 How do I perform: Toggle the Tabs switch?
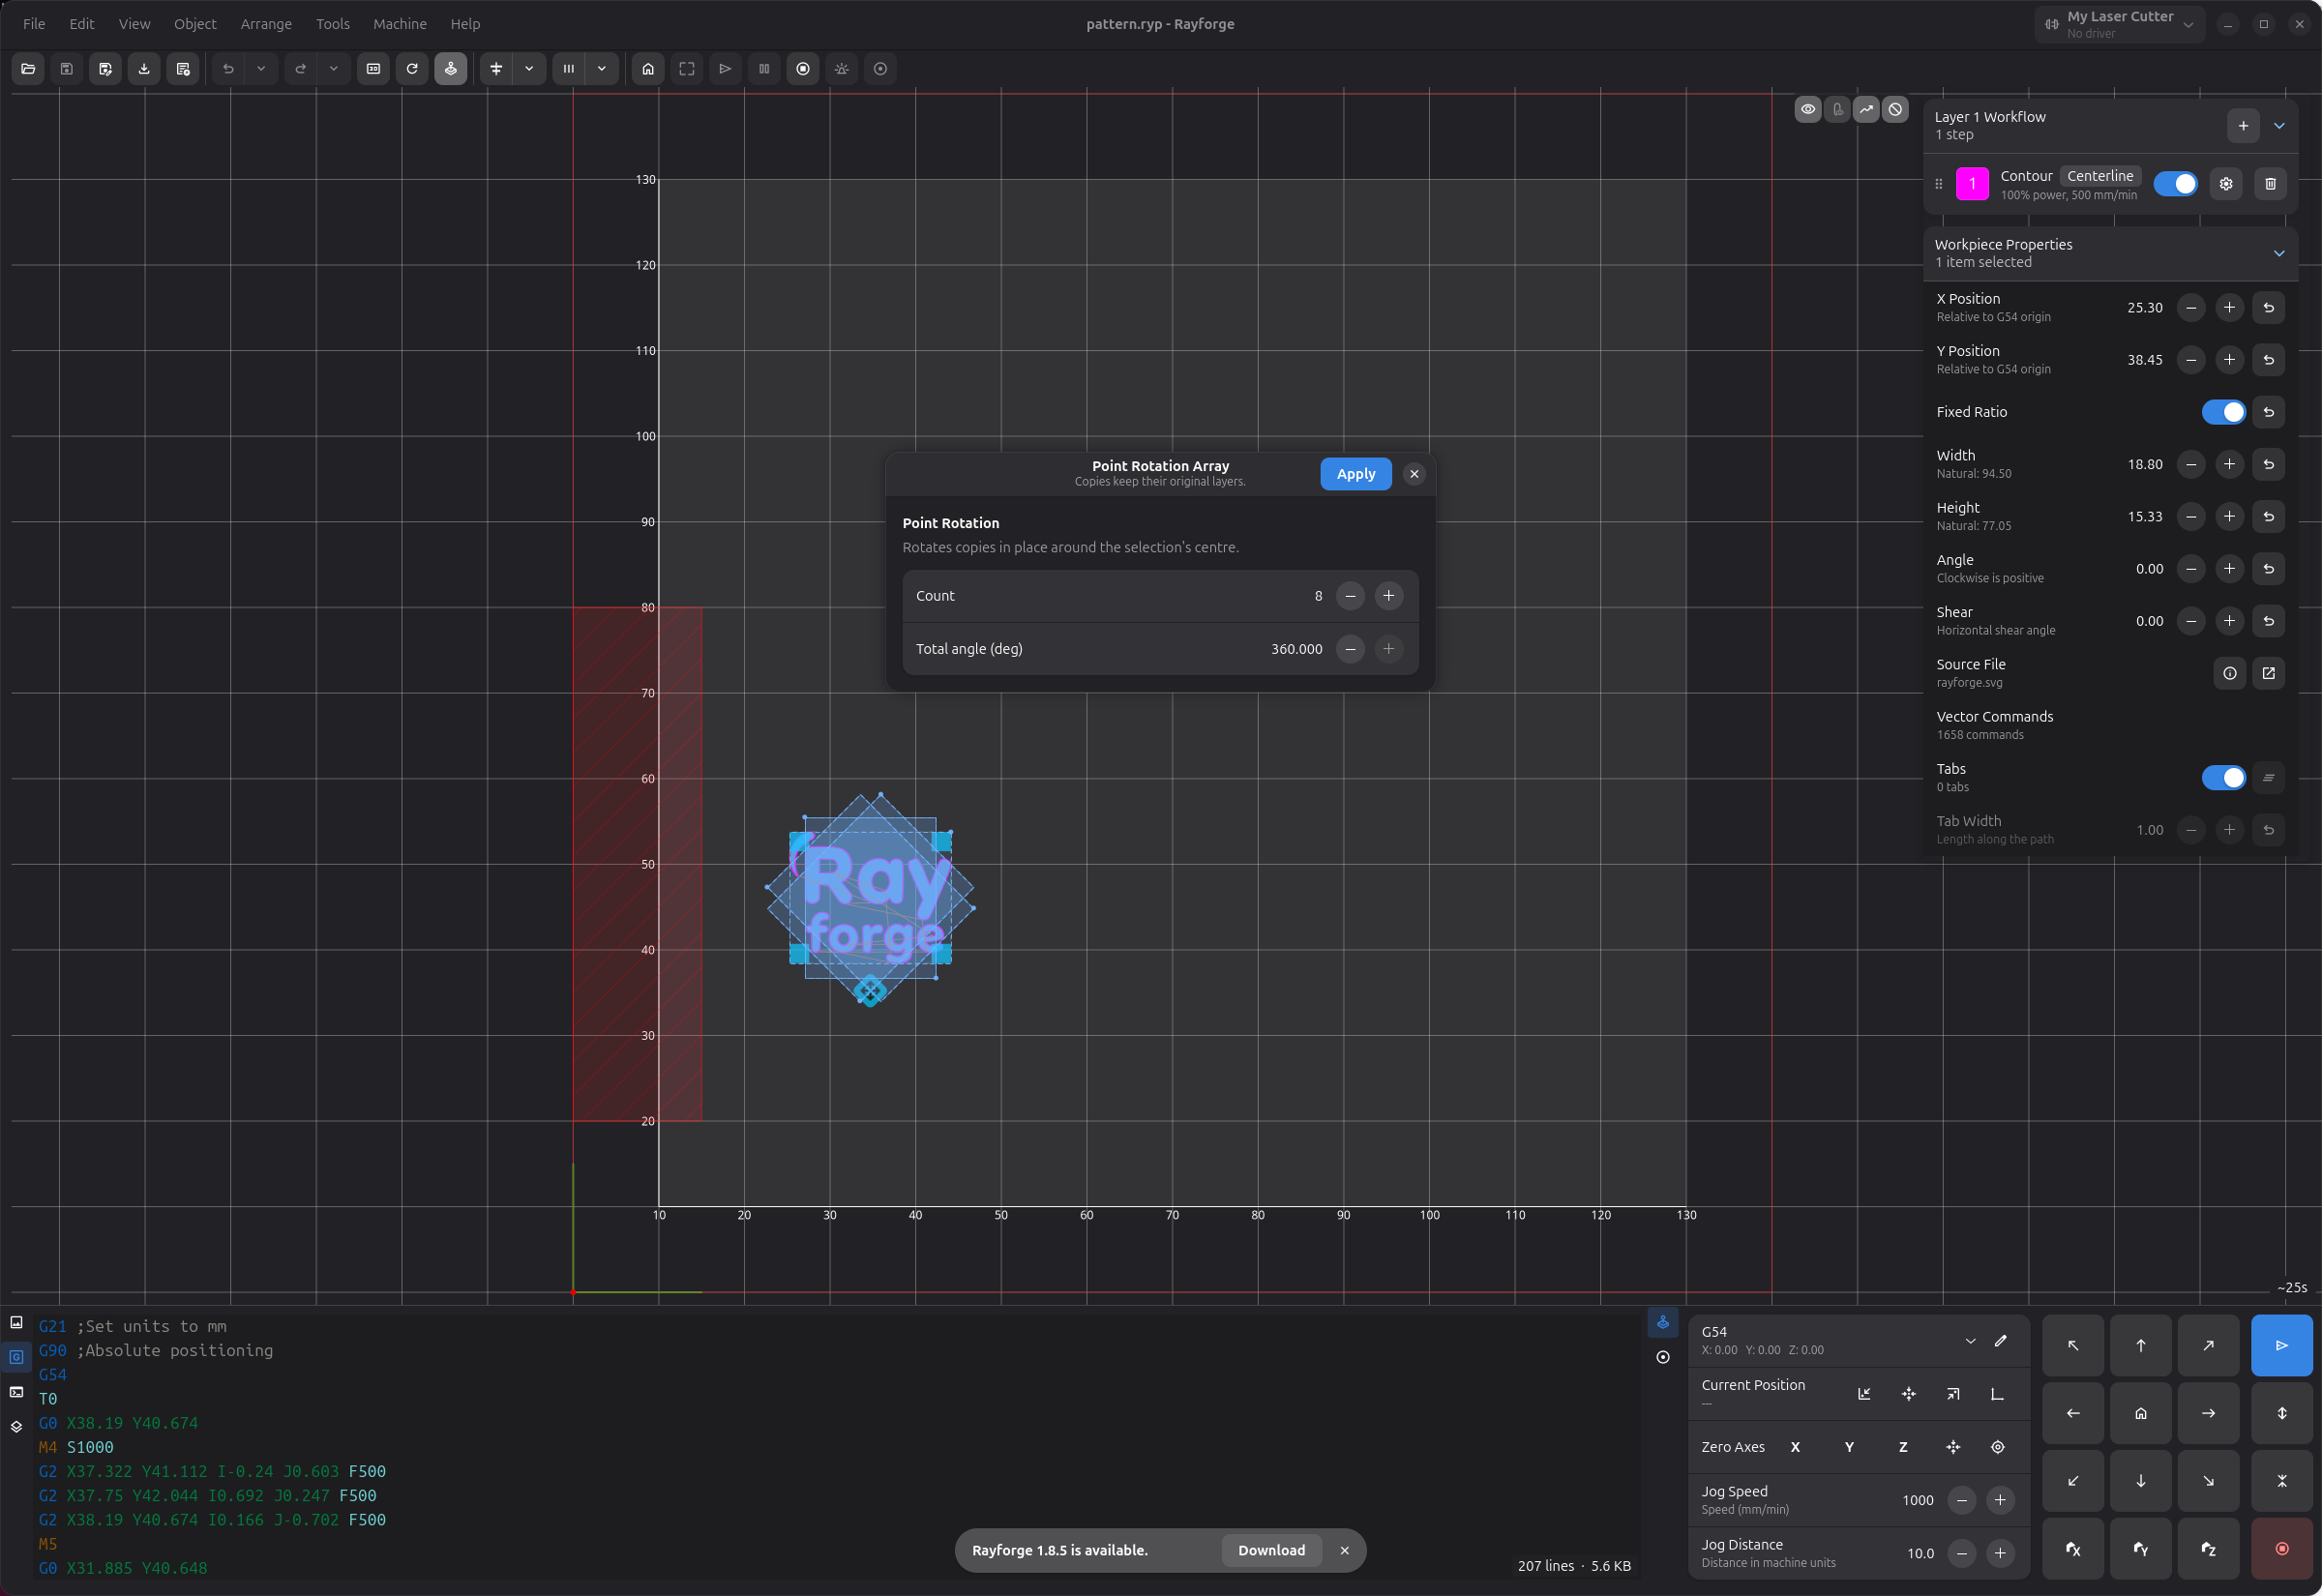click(x=2223, y=778)
